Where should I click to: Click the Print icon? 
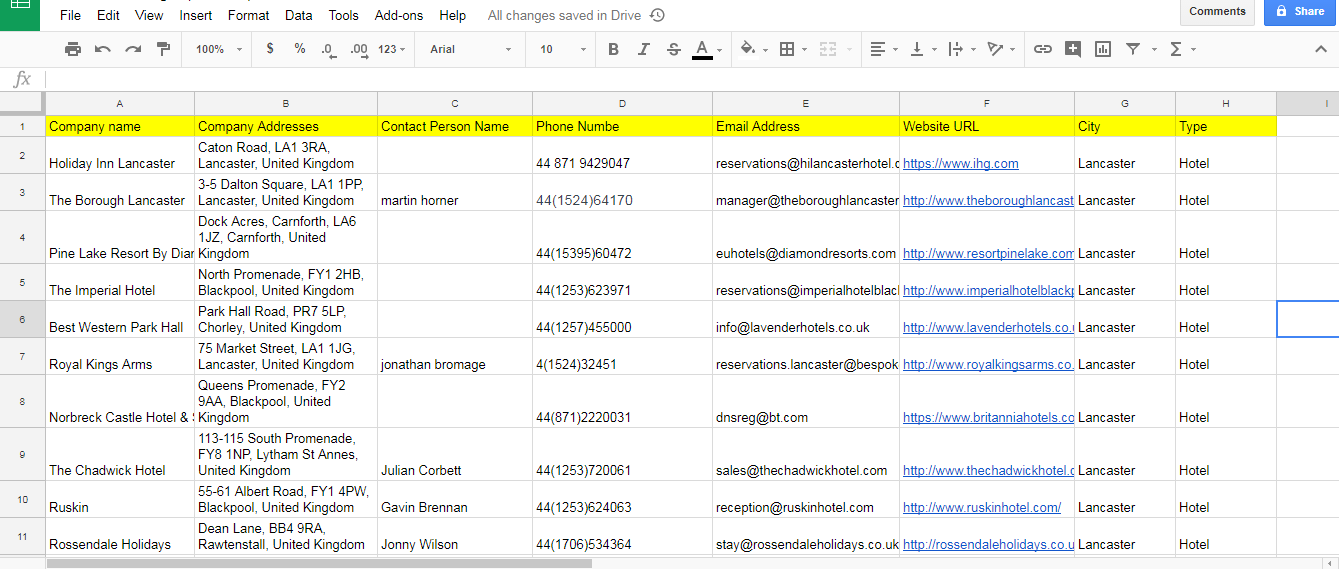[x=73, y=49]
